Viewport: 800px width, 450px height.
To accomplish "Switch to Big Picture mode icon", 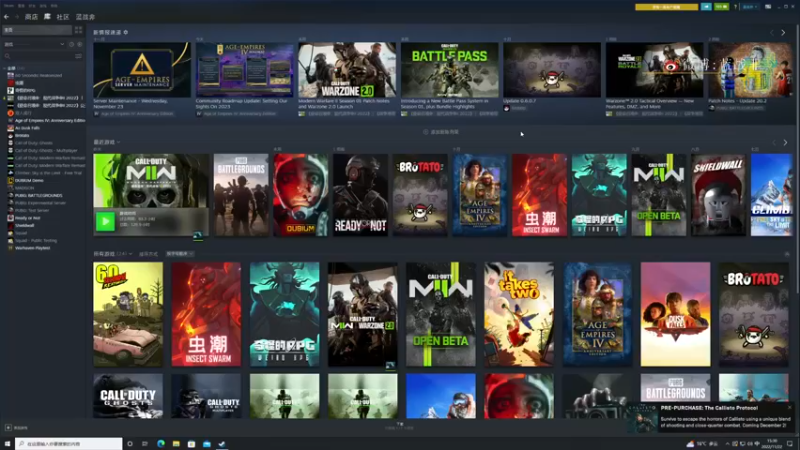I will tap(768, 7).
